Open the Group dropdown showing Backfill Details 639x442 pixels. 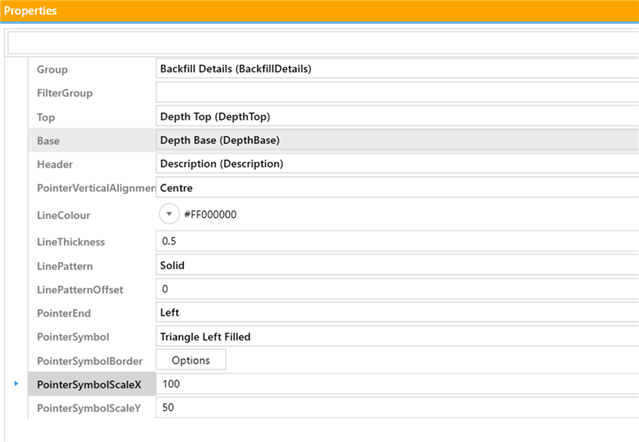[397, 69]
